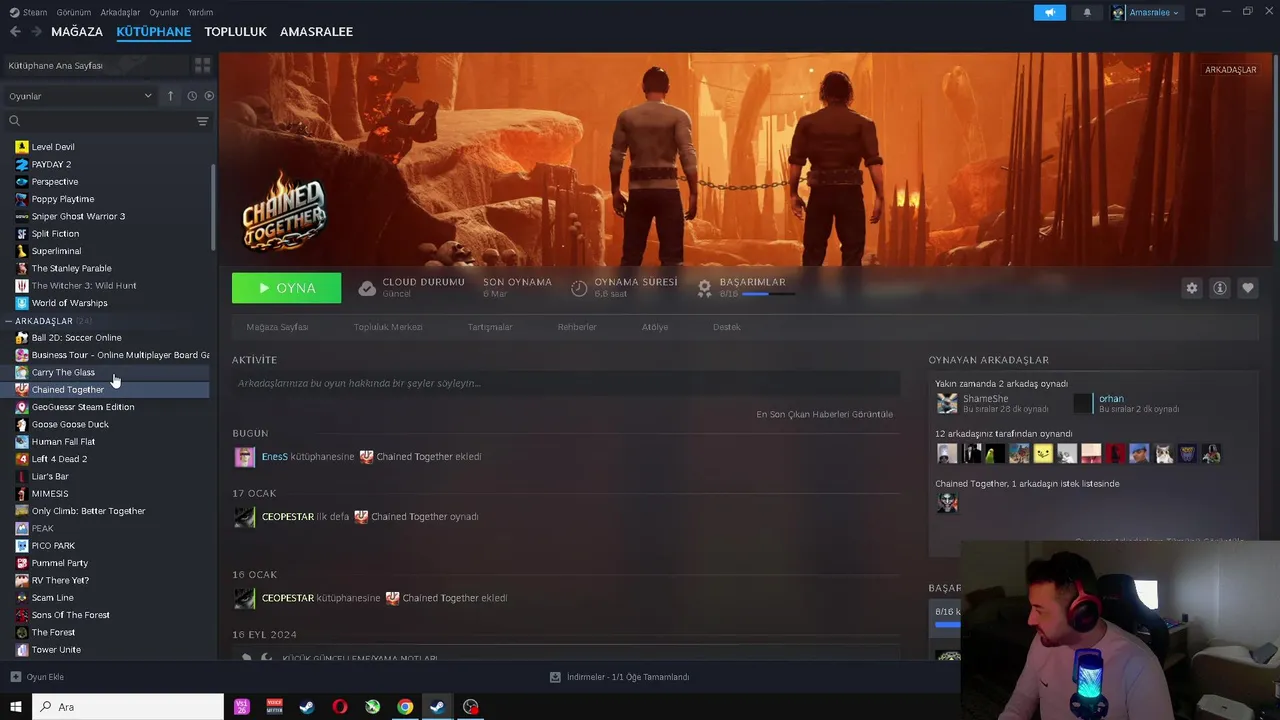Click the Big Picture mode monitor icon
Screen dimensions: 1280x720
click(x=1201, y=13)
